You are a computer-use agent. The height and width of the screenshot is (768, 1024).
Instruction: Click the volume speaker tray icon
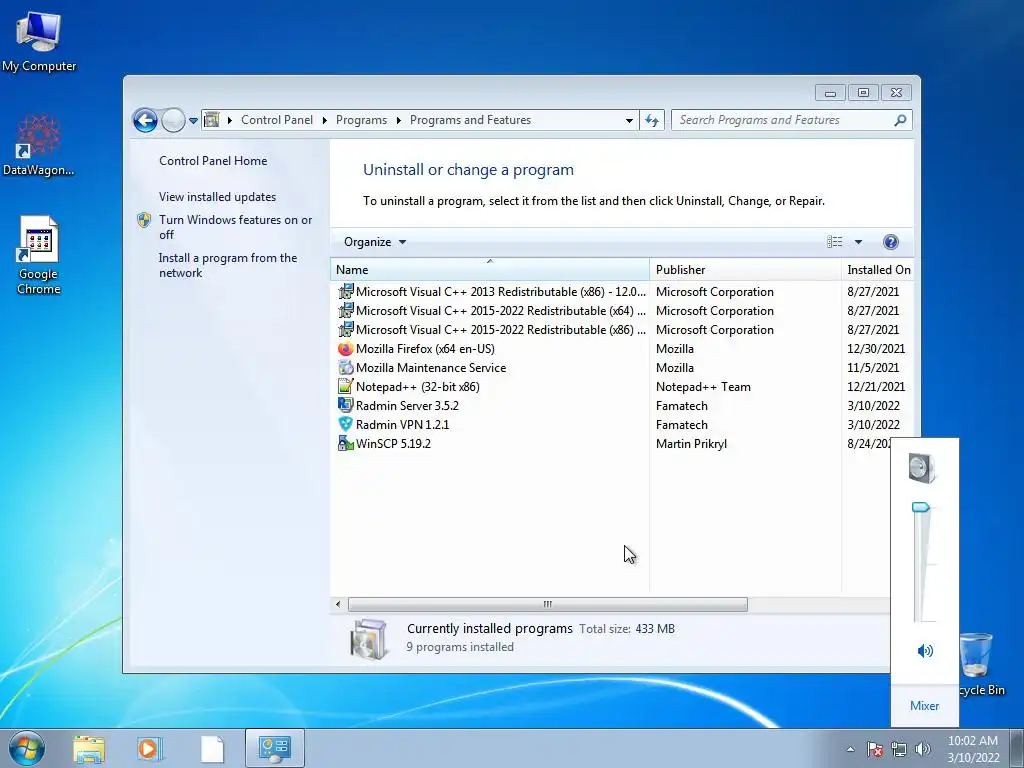[x=923, y=749]
